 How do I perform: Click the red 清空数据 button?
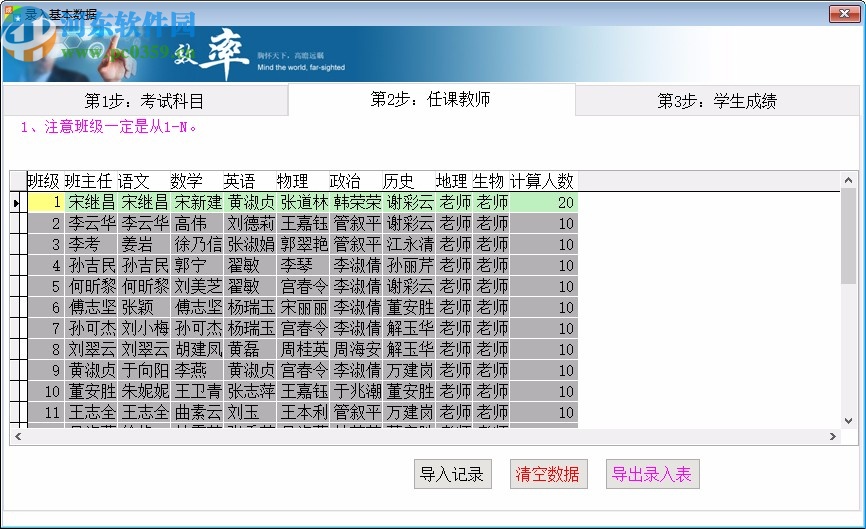pyautogui.click(x=548, y=474)
